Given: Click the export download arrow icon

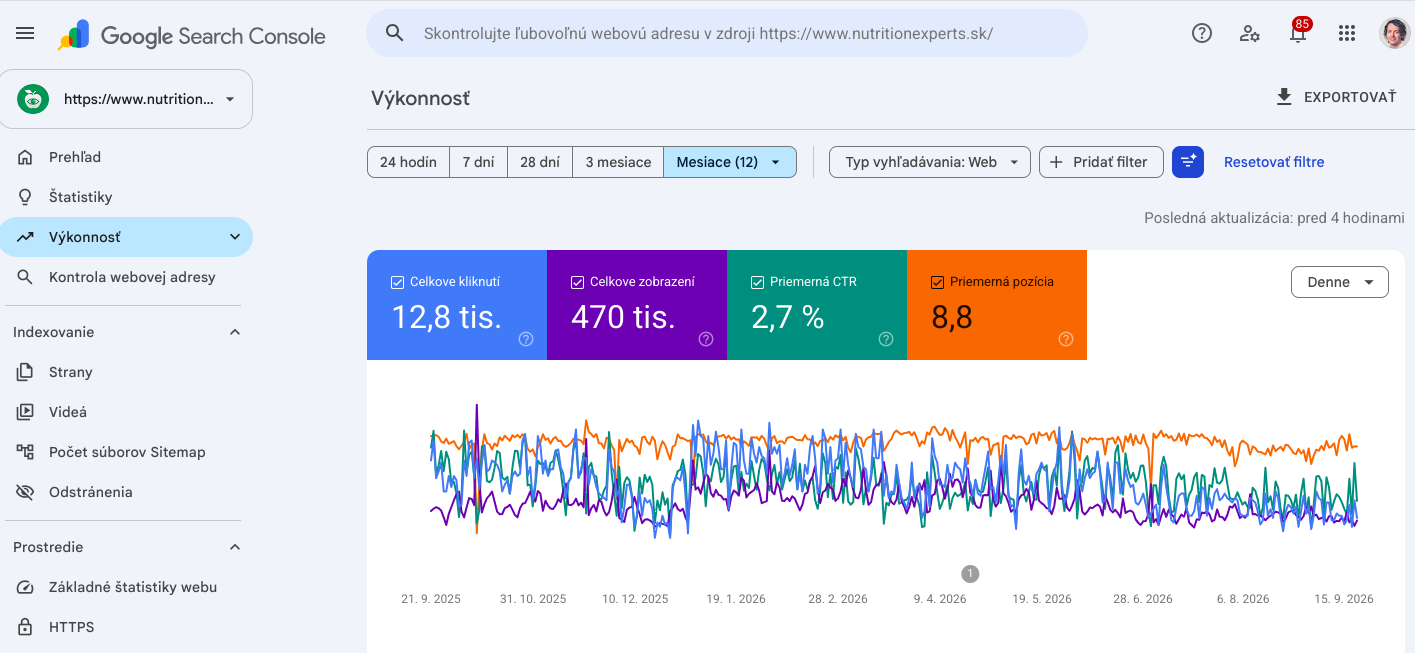Looking at the screenshot, I should coord(1284,97).
